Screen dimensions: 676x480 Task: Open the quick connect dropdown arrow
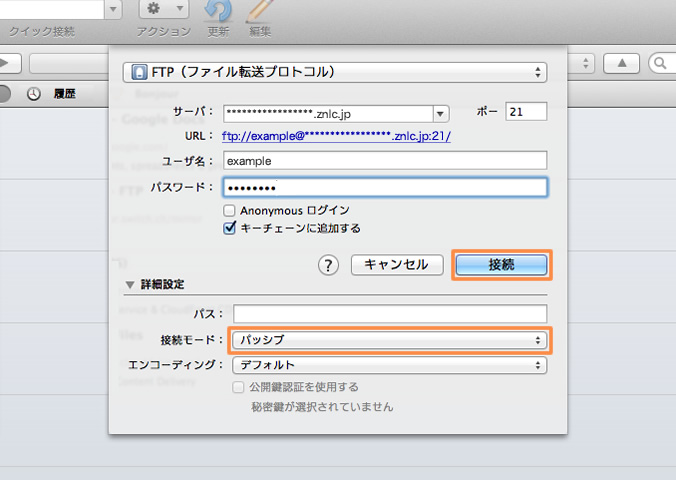tap(113, 9)
